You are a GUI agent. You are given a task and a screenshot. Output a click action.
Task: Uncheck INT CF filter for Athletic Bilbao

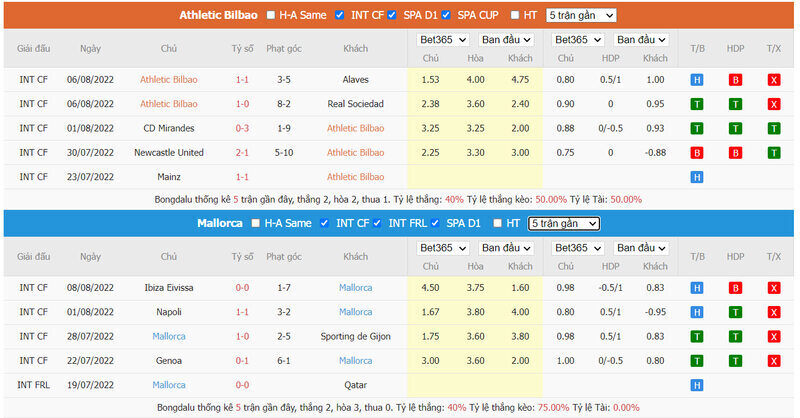[340, 15]
